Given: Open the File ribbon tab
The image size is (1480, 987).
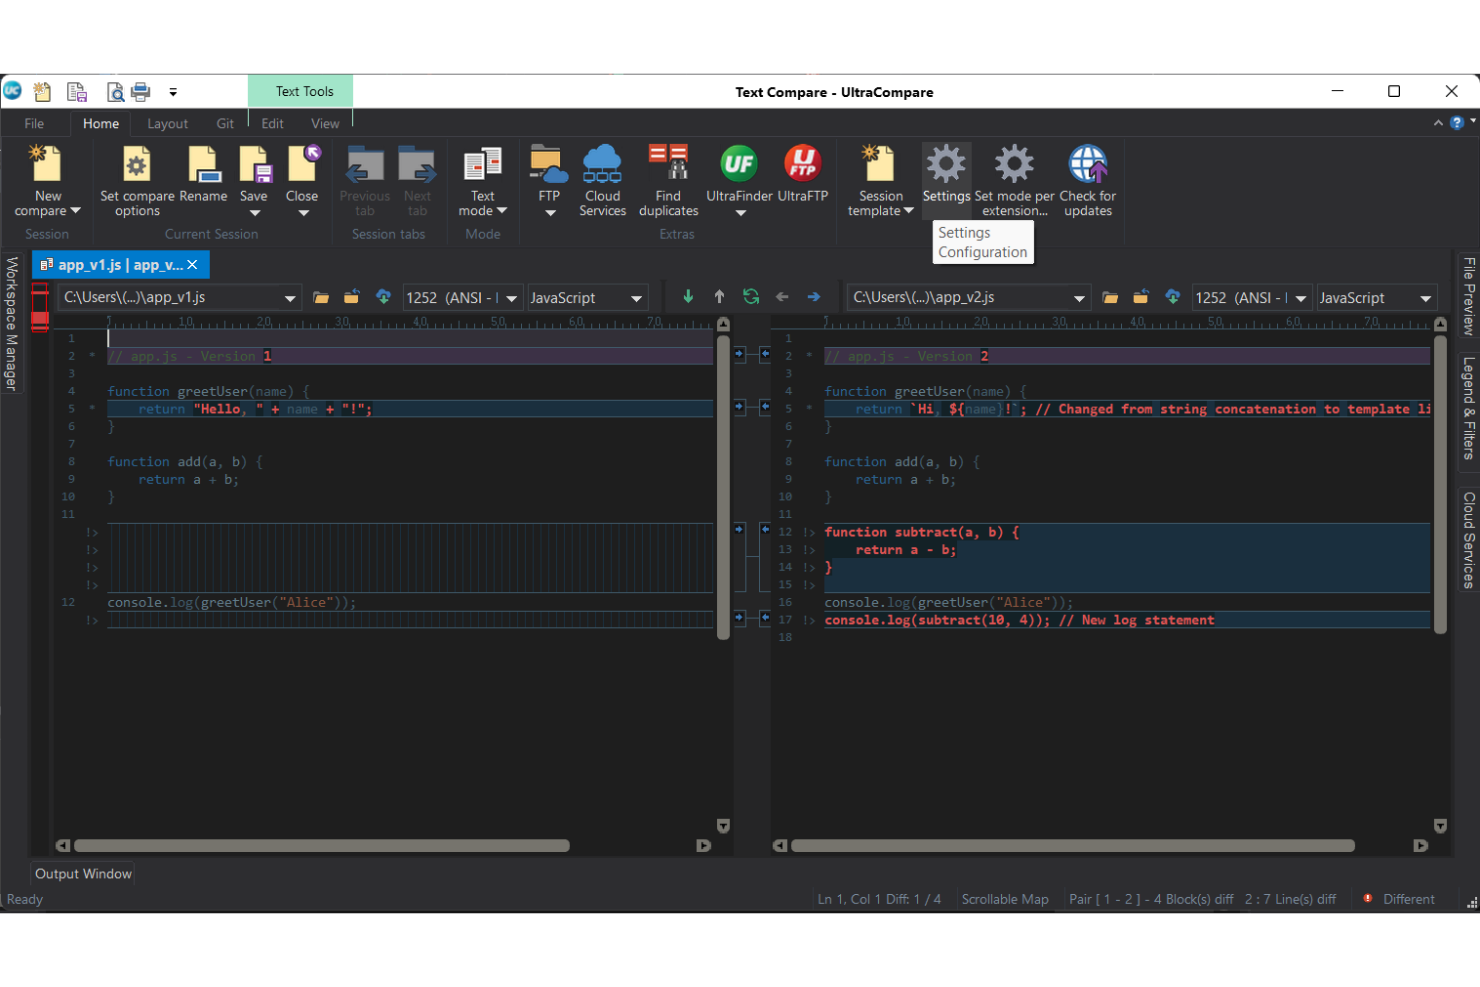Looking at the screenshot, I should coord(34,124).
